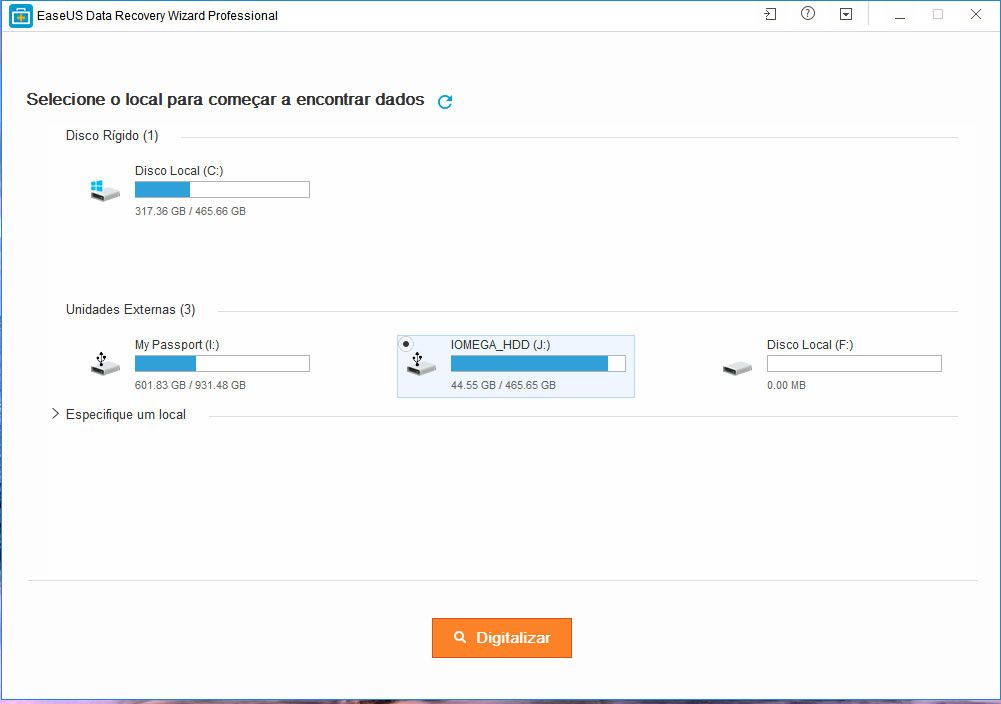Image resolution: width=1001 pixels, height=704 pixels.
Task: Open the help question mark icon
Action: 808,14
